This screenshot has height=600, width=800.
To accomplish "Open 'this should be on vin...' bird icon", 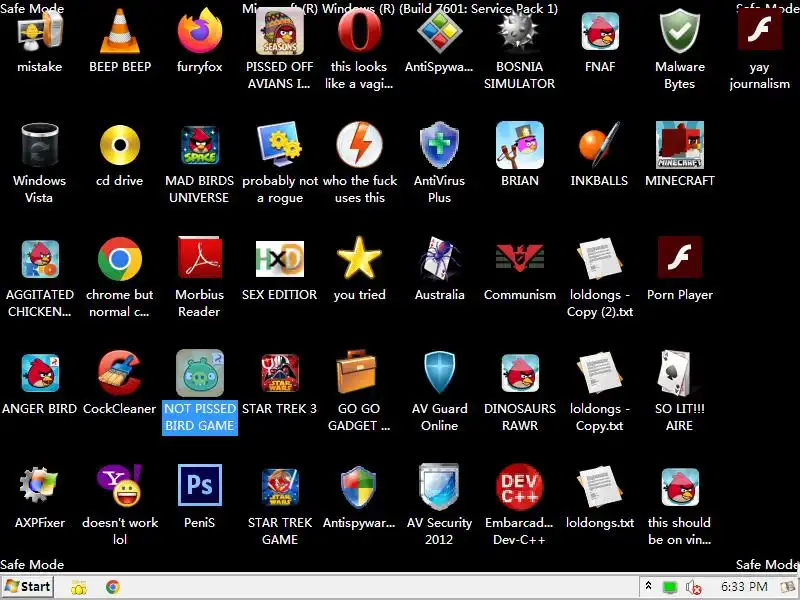I will click(680, 487).
